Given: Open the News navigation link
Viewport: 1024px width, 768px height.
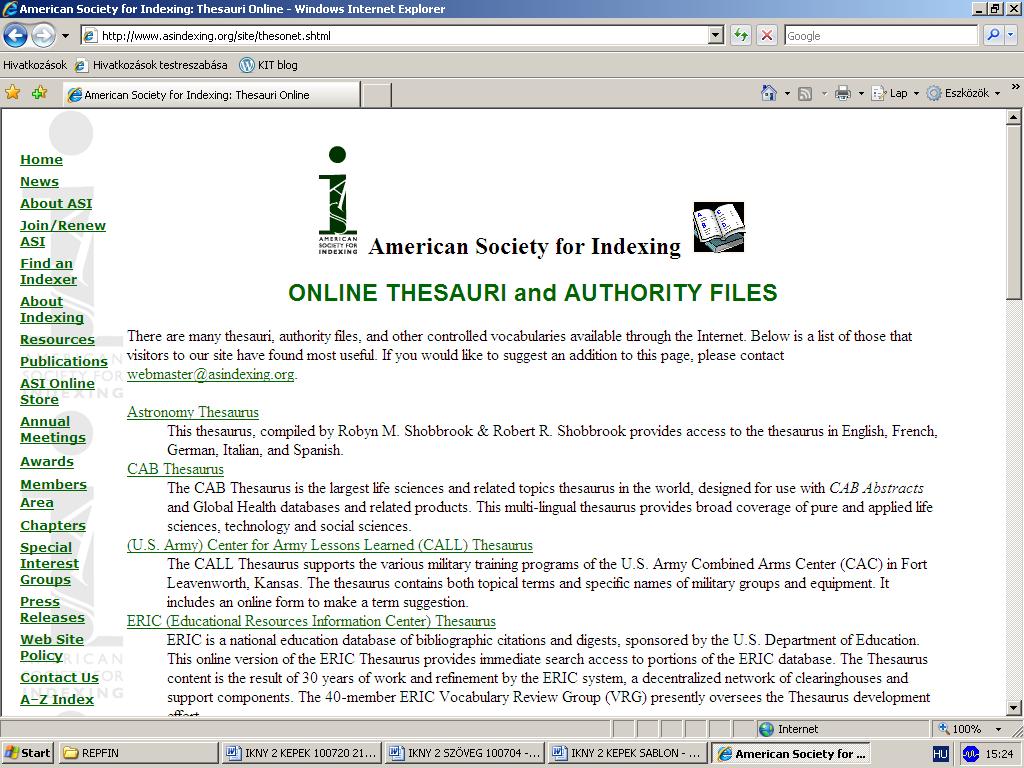Looking at the screenshot, I should tap(39, 182).
